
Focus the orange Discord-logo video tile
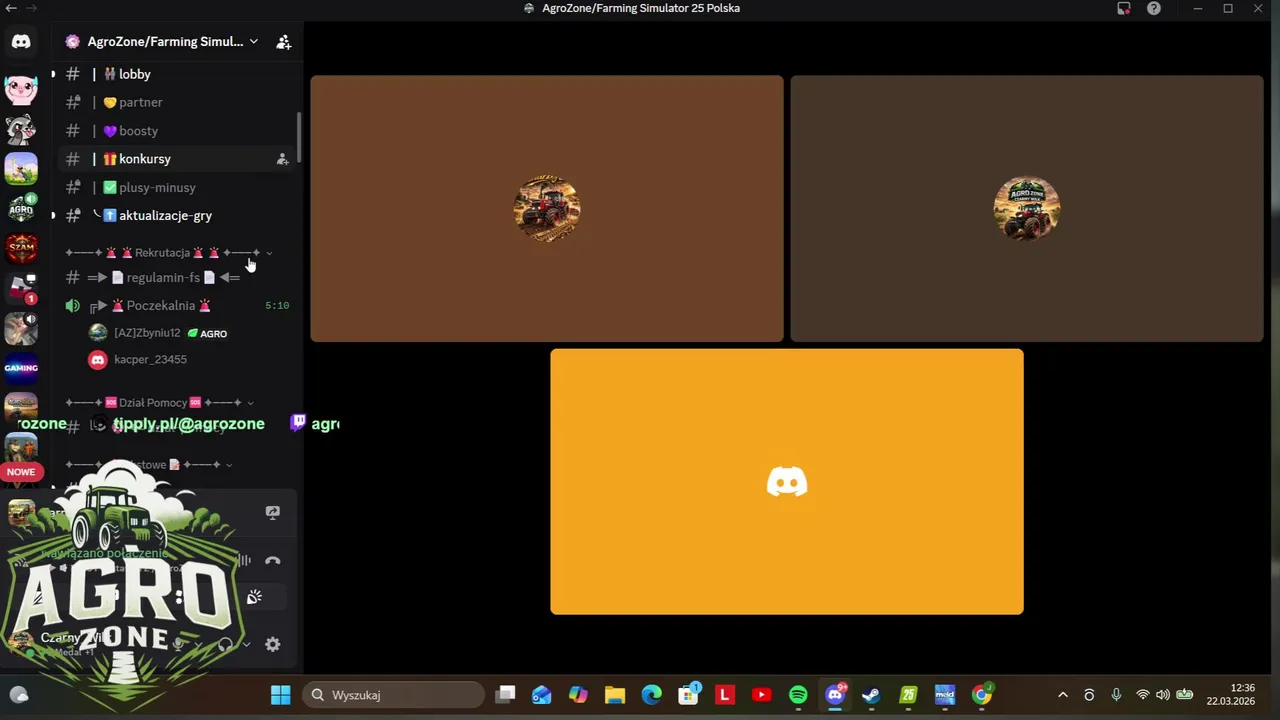coord(787,482)
